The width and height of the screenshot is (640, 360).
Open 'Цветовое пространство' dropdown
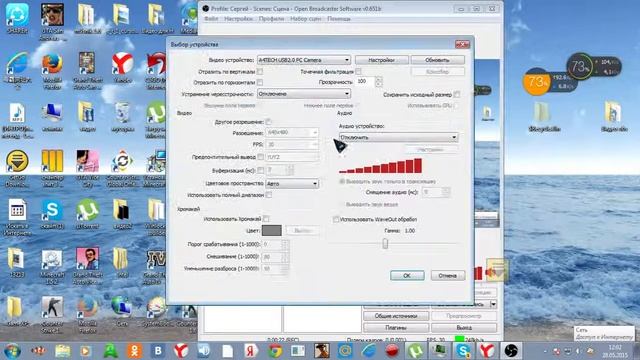[x=292, y=184]
